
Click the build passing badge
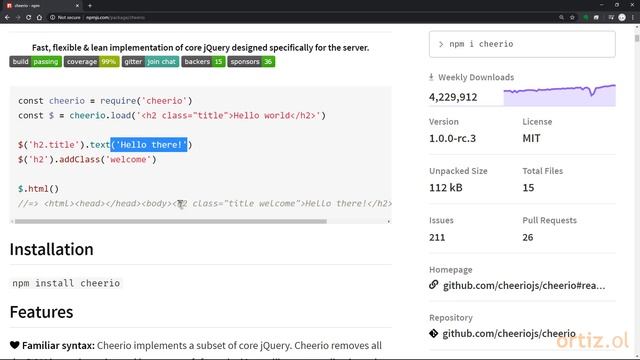(x=36, y=62)
